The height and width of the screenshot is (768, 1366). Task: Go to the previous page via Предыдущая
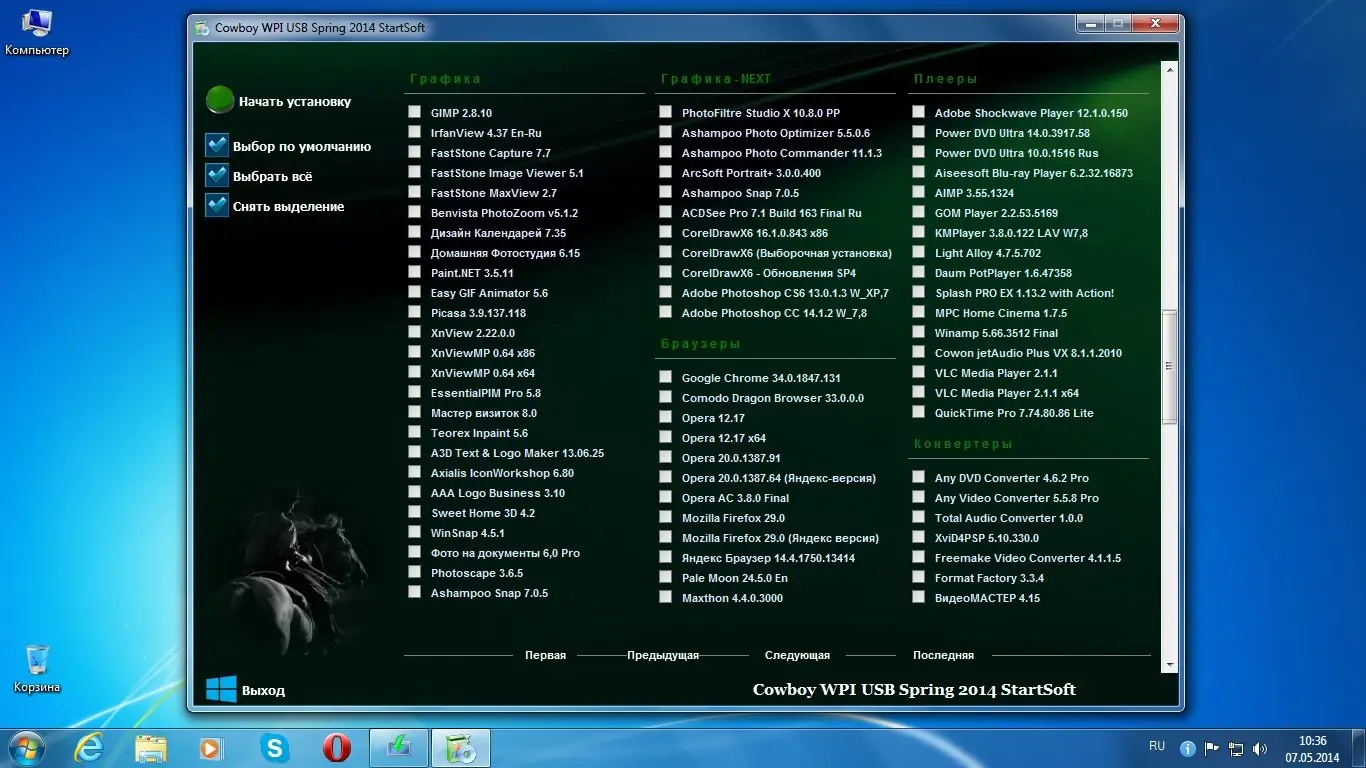[663, 655]
